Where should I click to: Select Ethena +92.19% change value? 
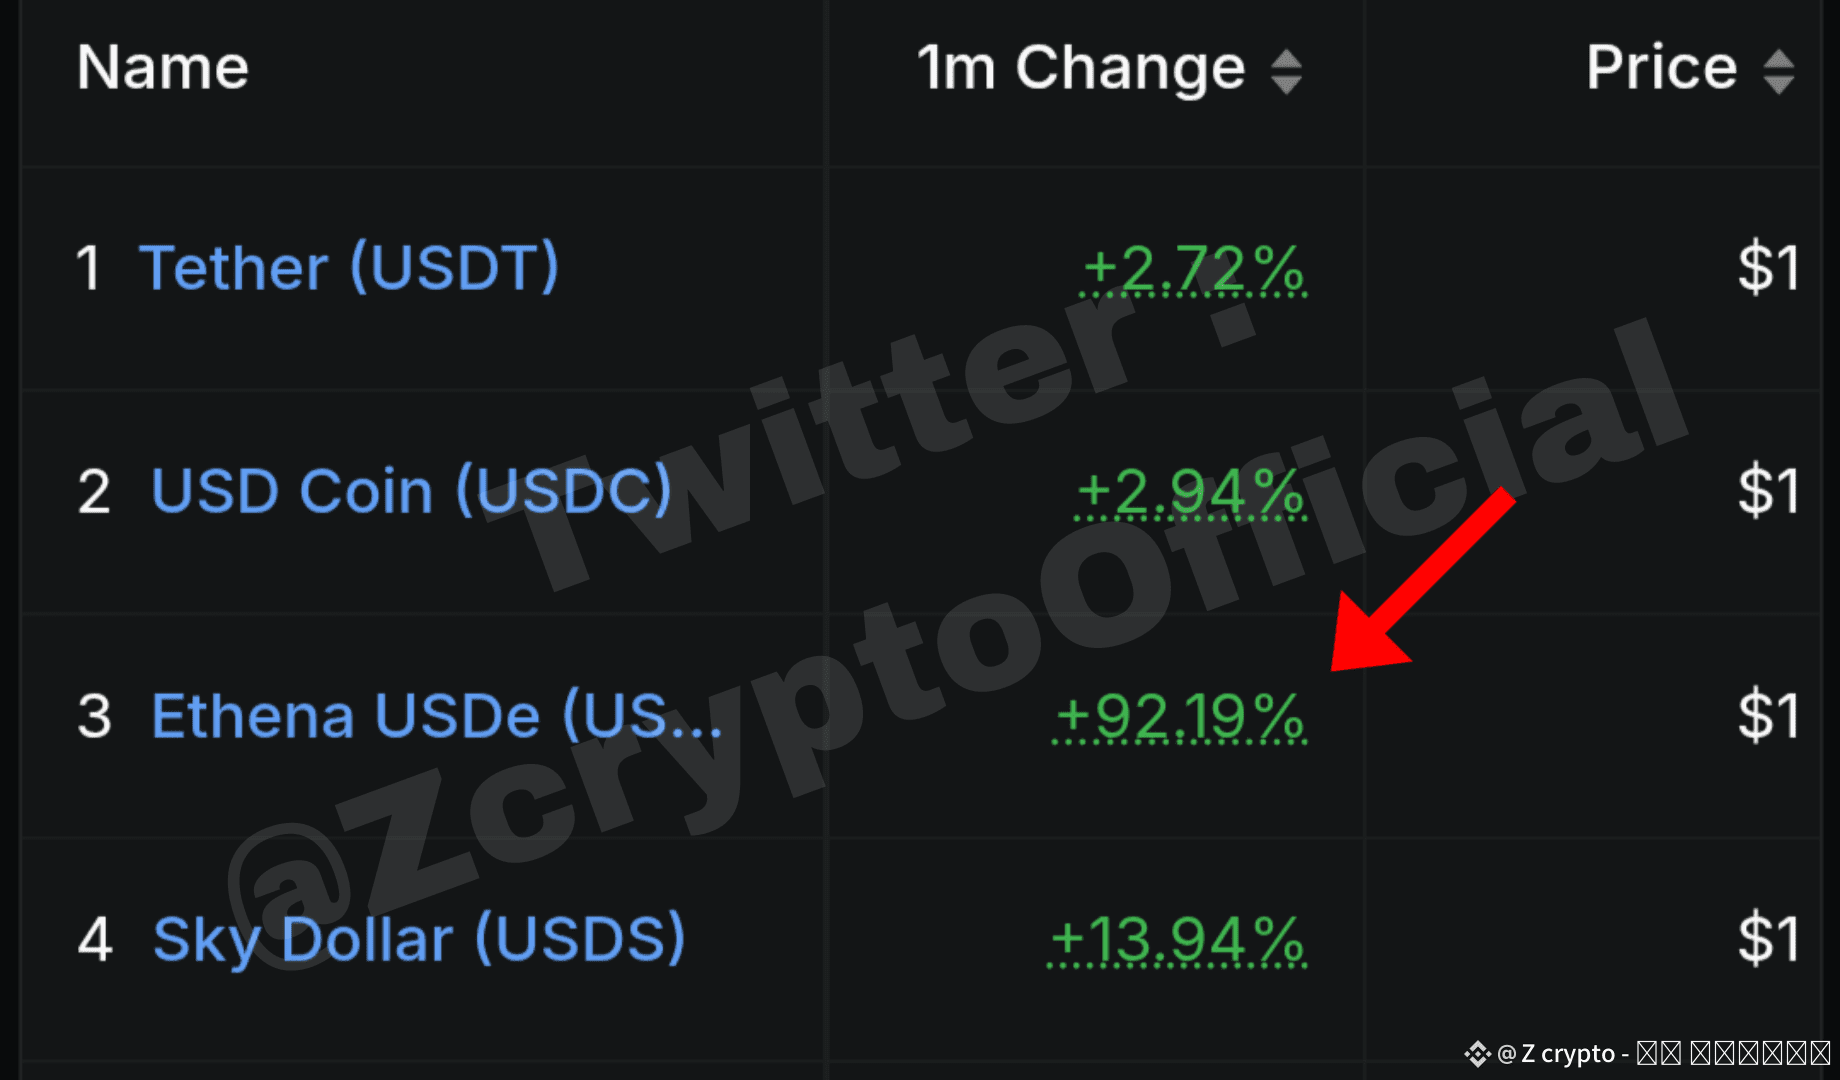click(1180, 717)
